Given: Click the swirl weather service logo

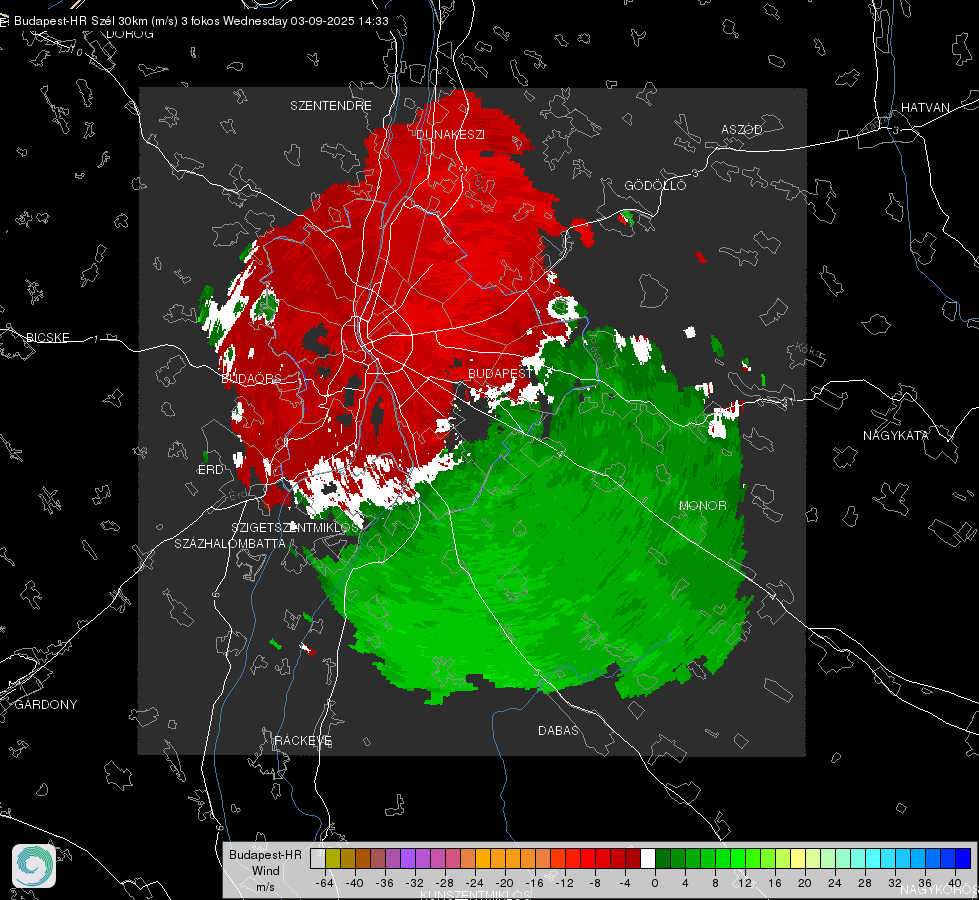Looking at the screenshot, I should point(34,866).
